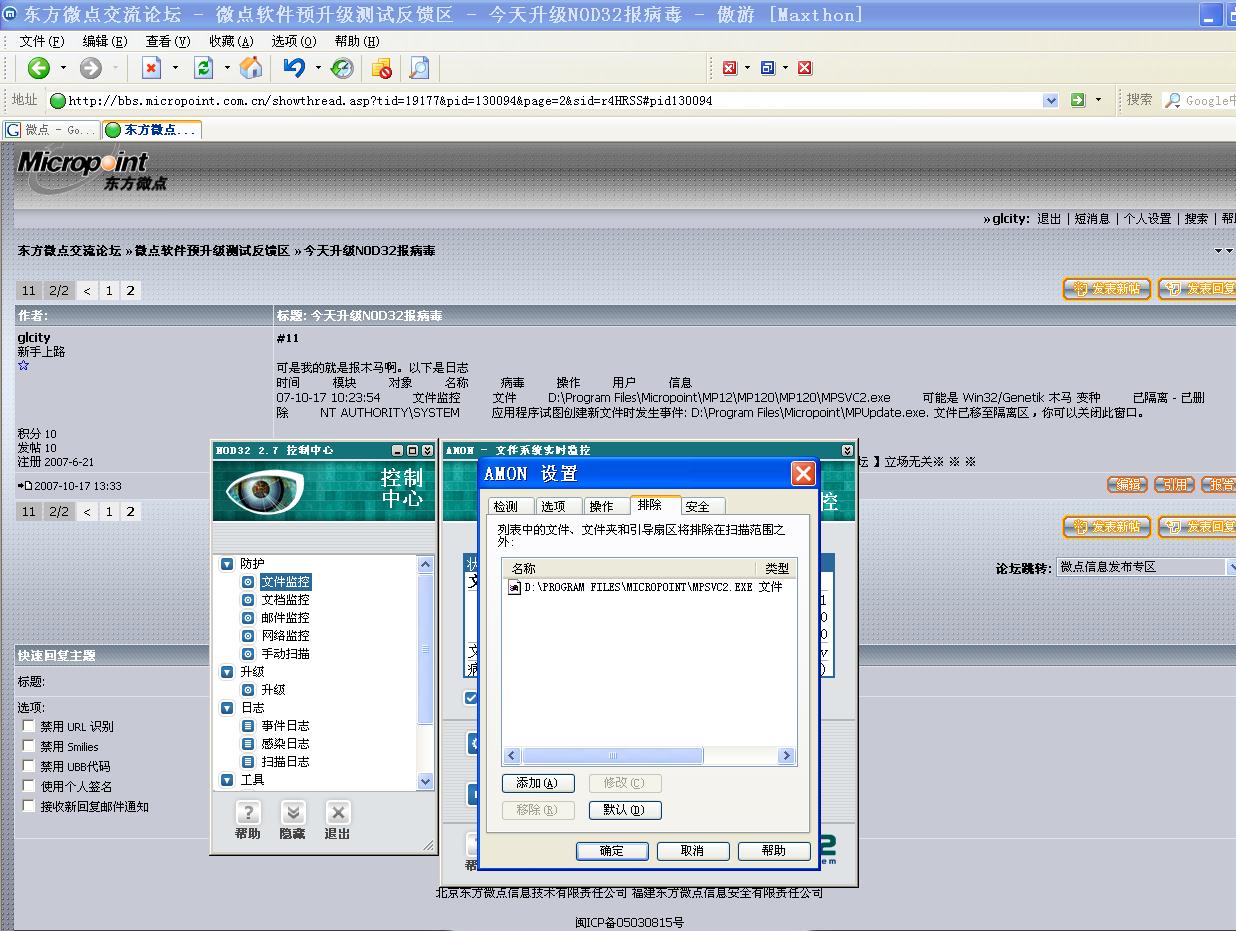Click the roll-up chevron on AMON window title
The height and width of the screenshot is (931, 1236).
click(x=848, y=451)
